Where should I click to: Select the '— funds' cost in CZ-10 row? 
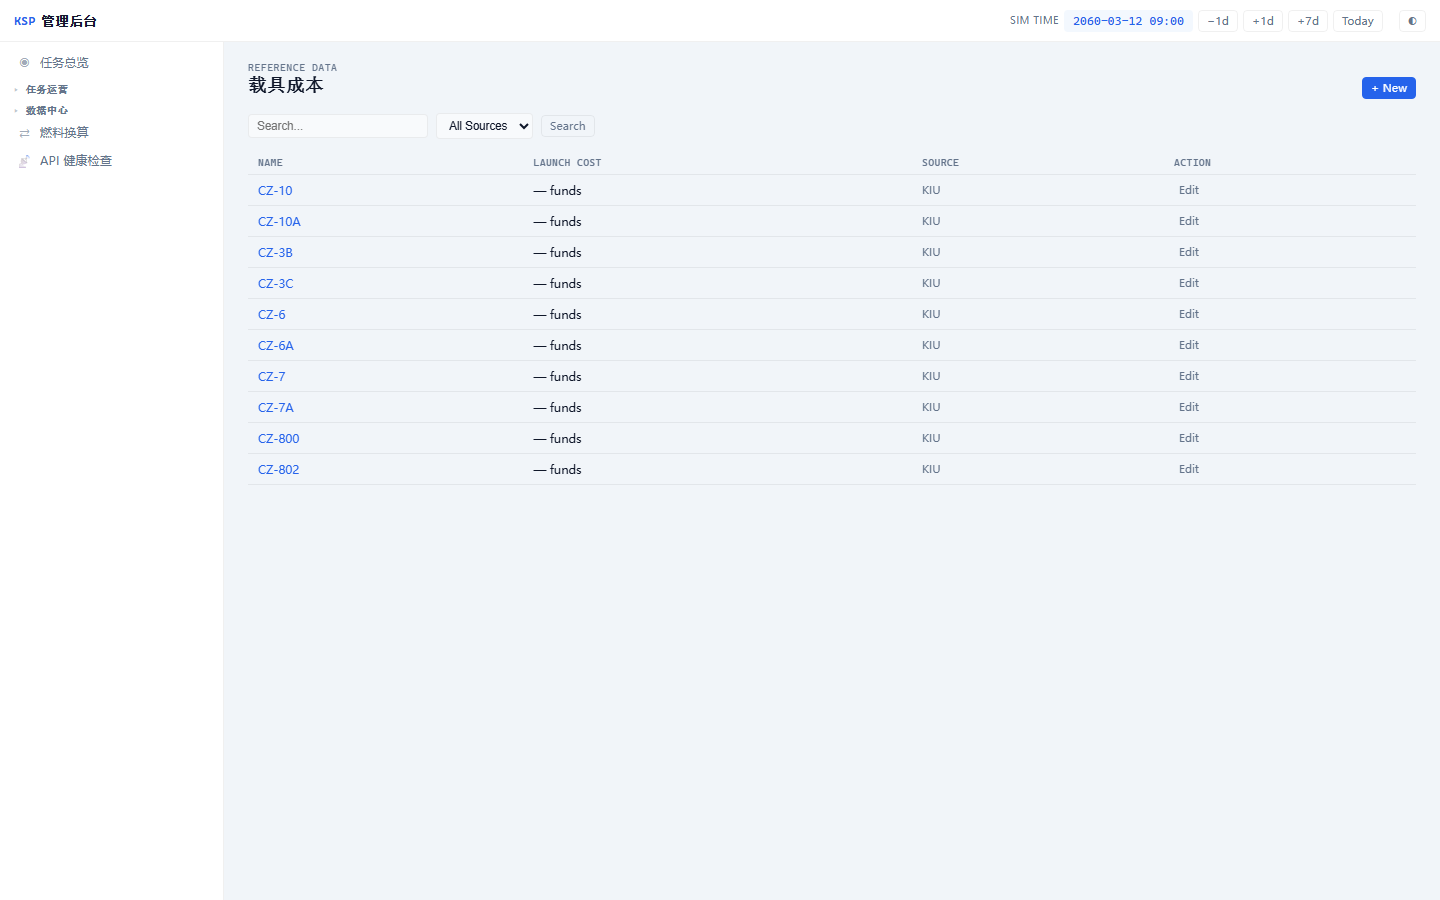tap(557, 191)
